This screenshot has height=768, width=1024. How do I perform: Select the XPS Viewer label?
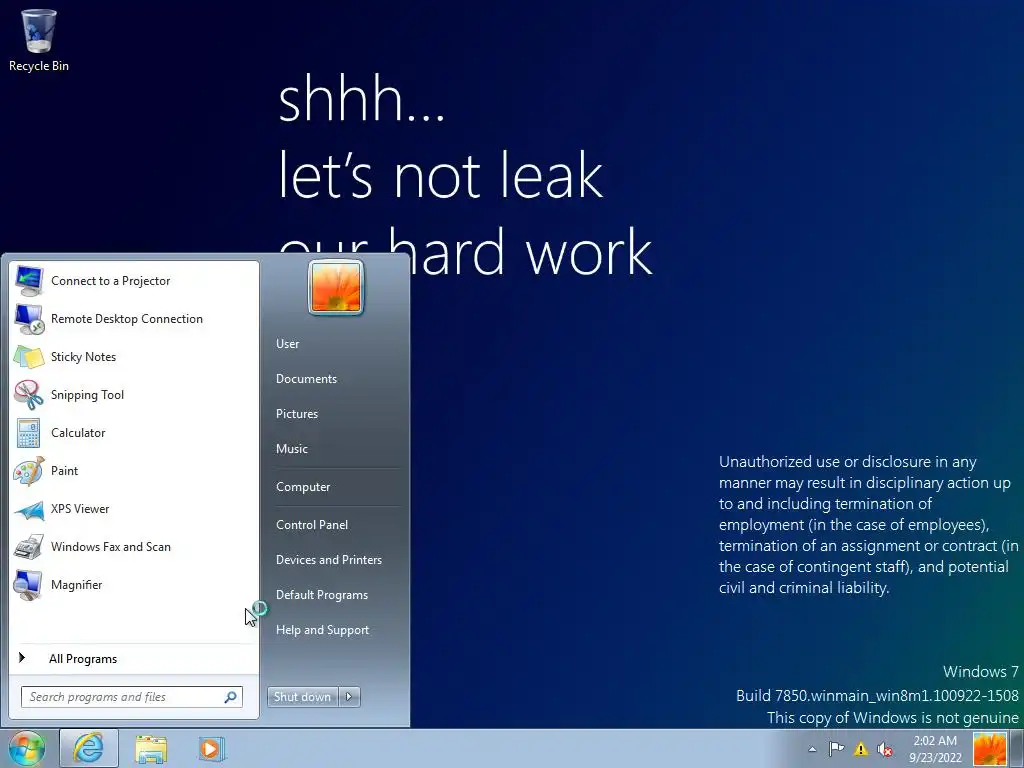click(x=80, y=509)
